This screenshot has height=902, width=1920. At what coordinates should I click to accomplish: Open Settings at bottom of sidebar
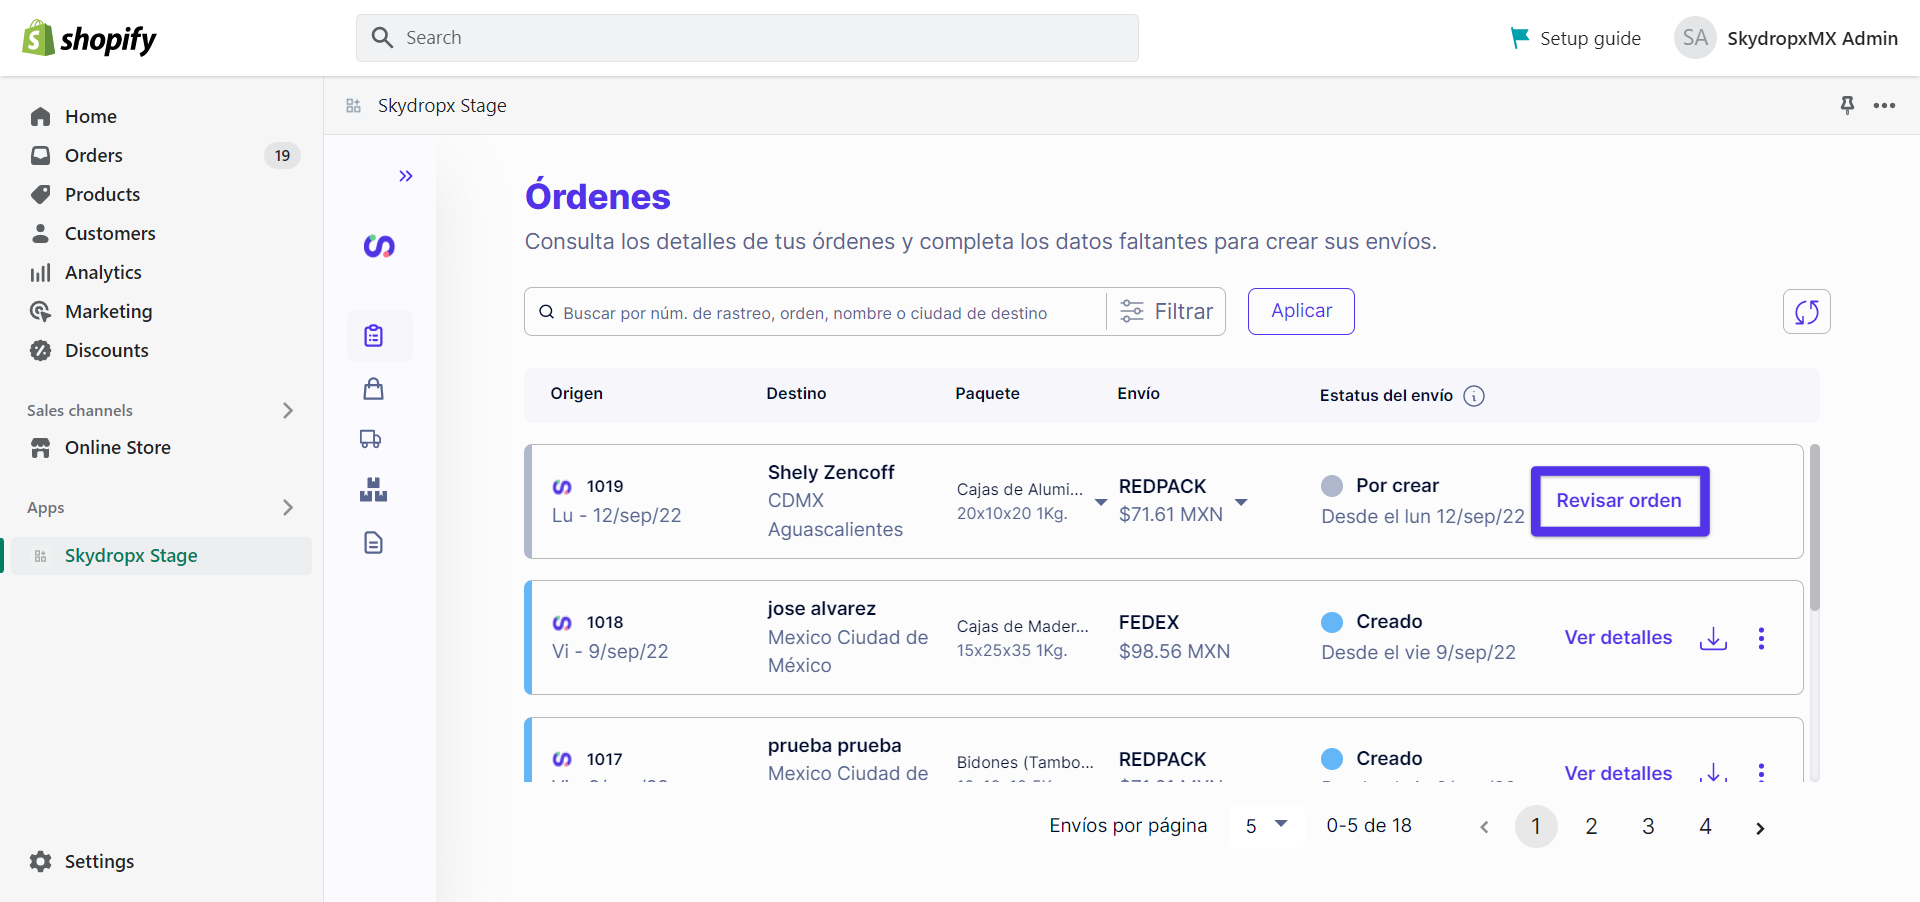(98, 862)
